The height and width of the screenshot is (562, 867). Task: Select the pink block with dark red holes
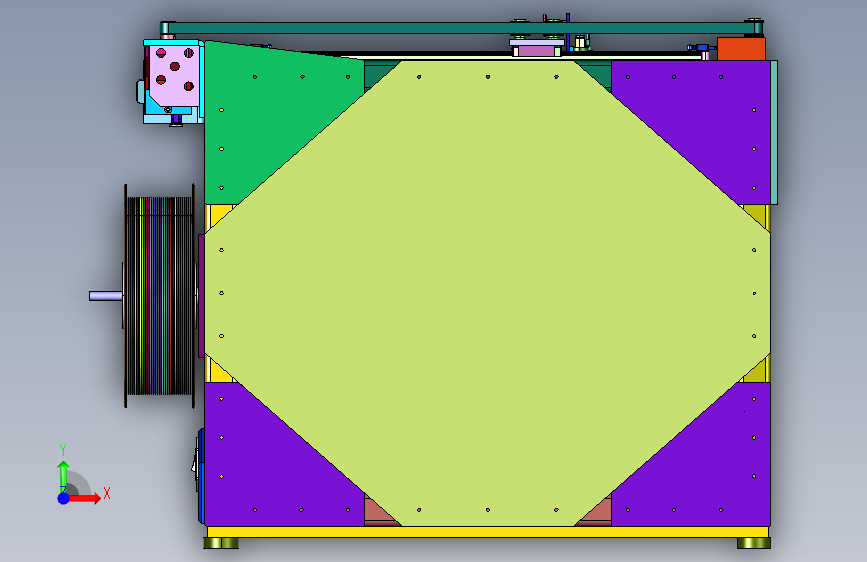[174, 75]
